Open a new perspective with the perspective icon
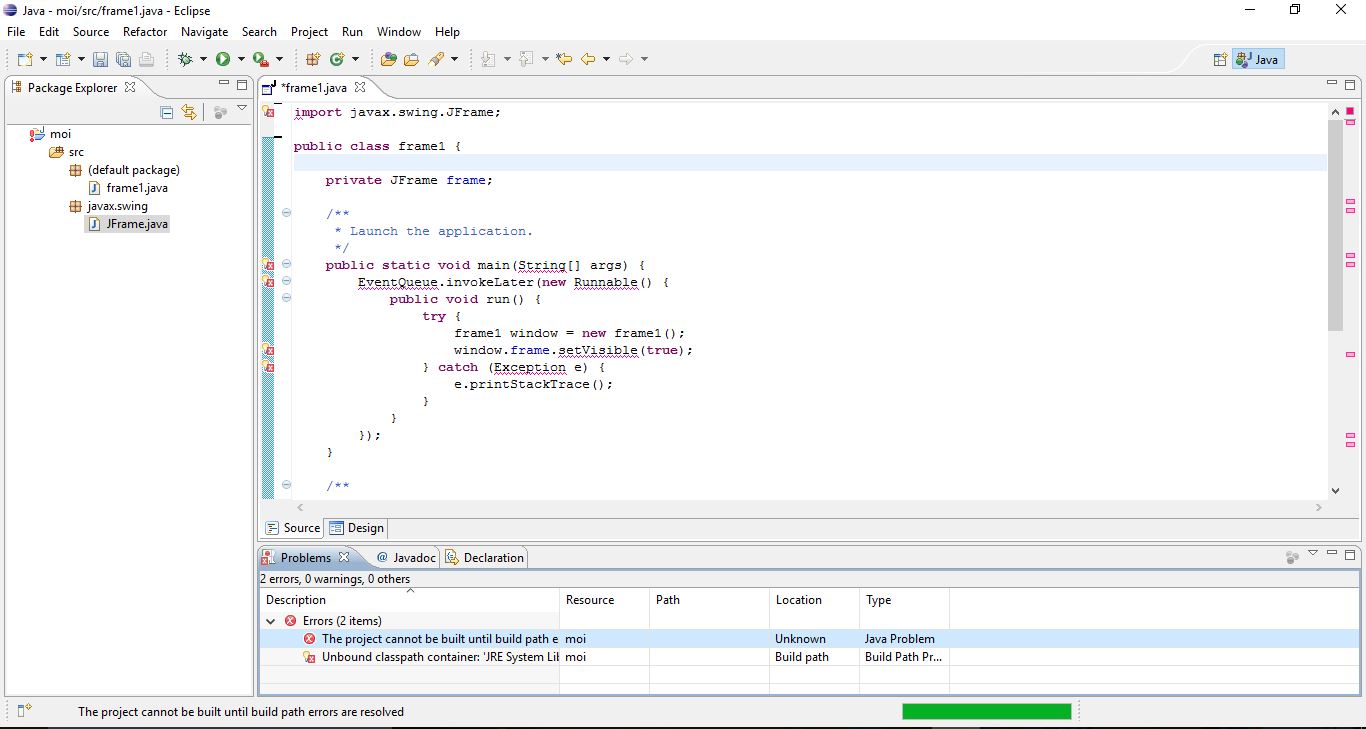The image size is (1366, 729). [x=1219, y=58]
